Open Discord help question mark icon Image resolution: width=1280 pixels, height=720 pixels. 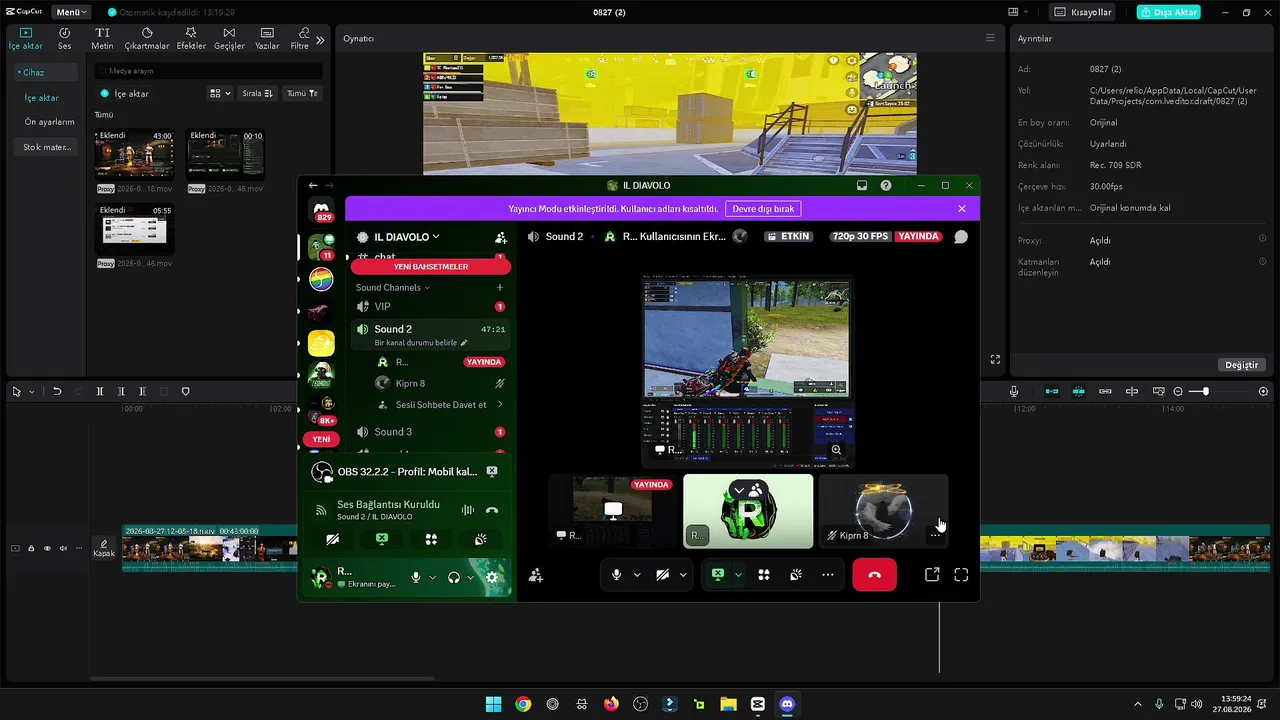[x=886, y=186]
